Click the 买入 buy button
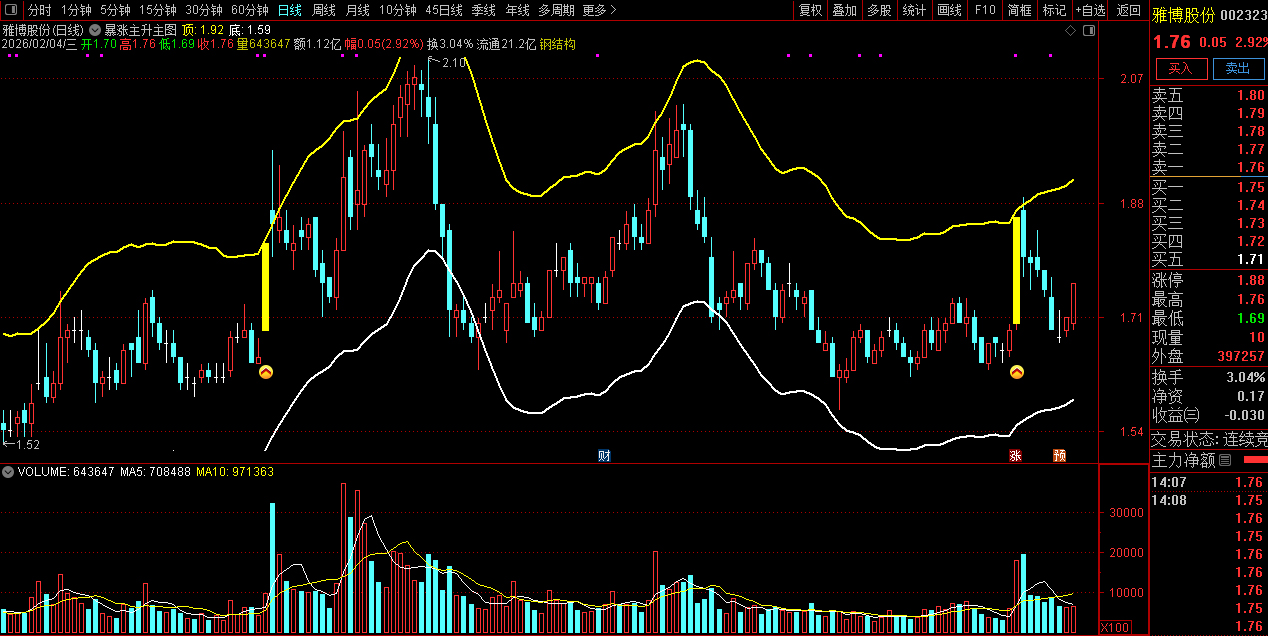1268x636 pixels. 1181,68
